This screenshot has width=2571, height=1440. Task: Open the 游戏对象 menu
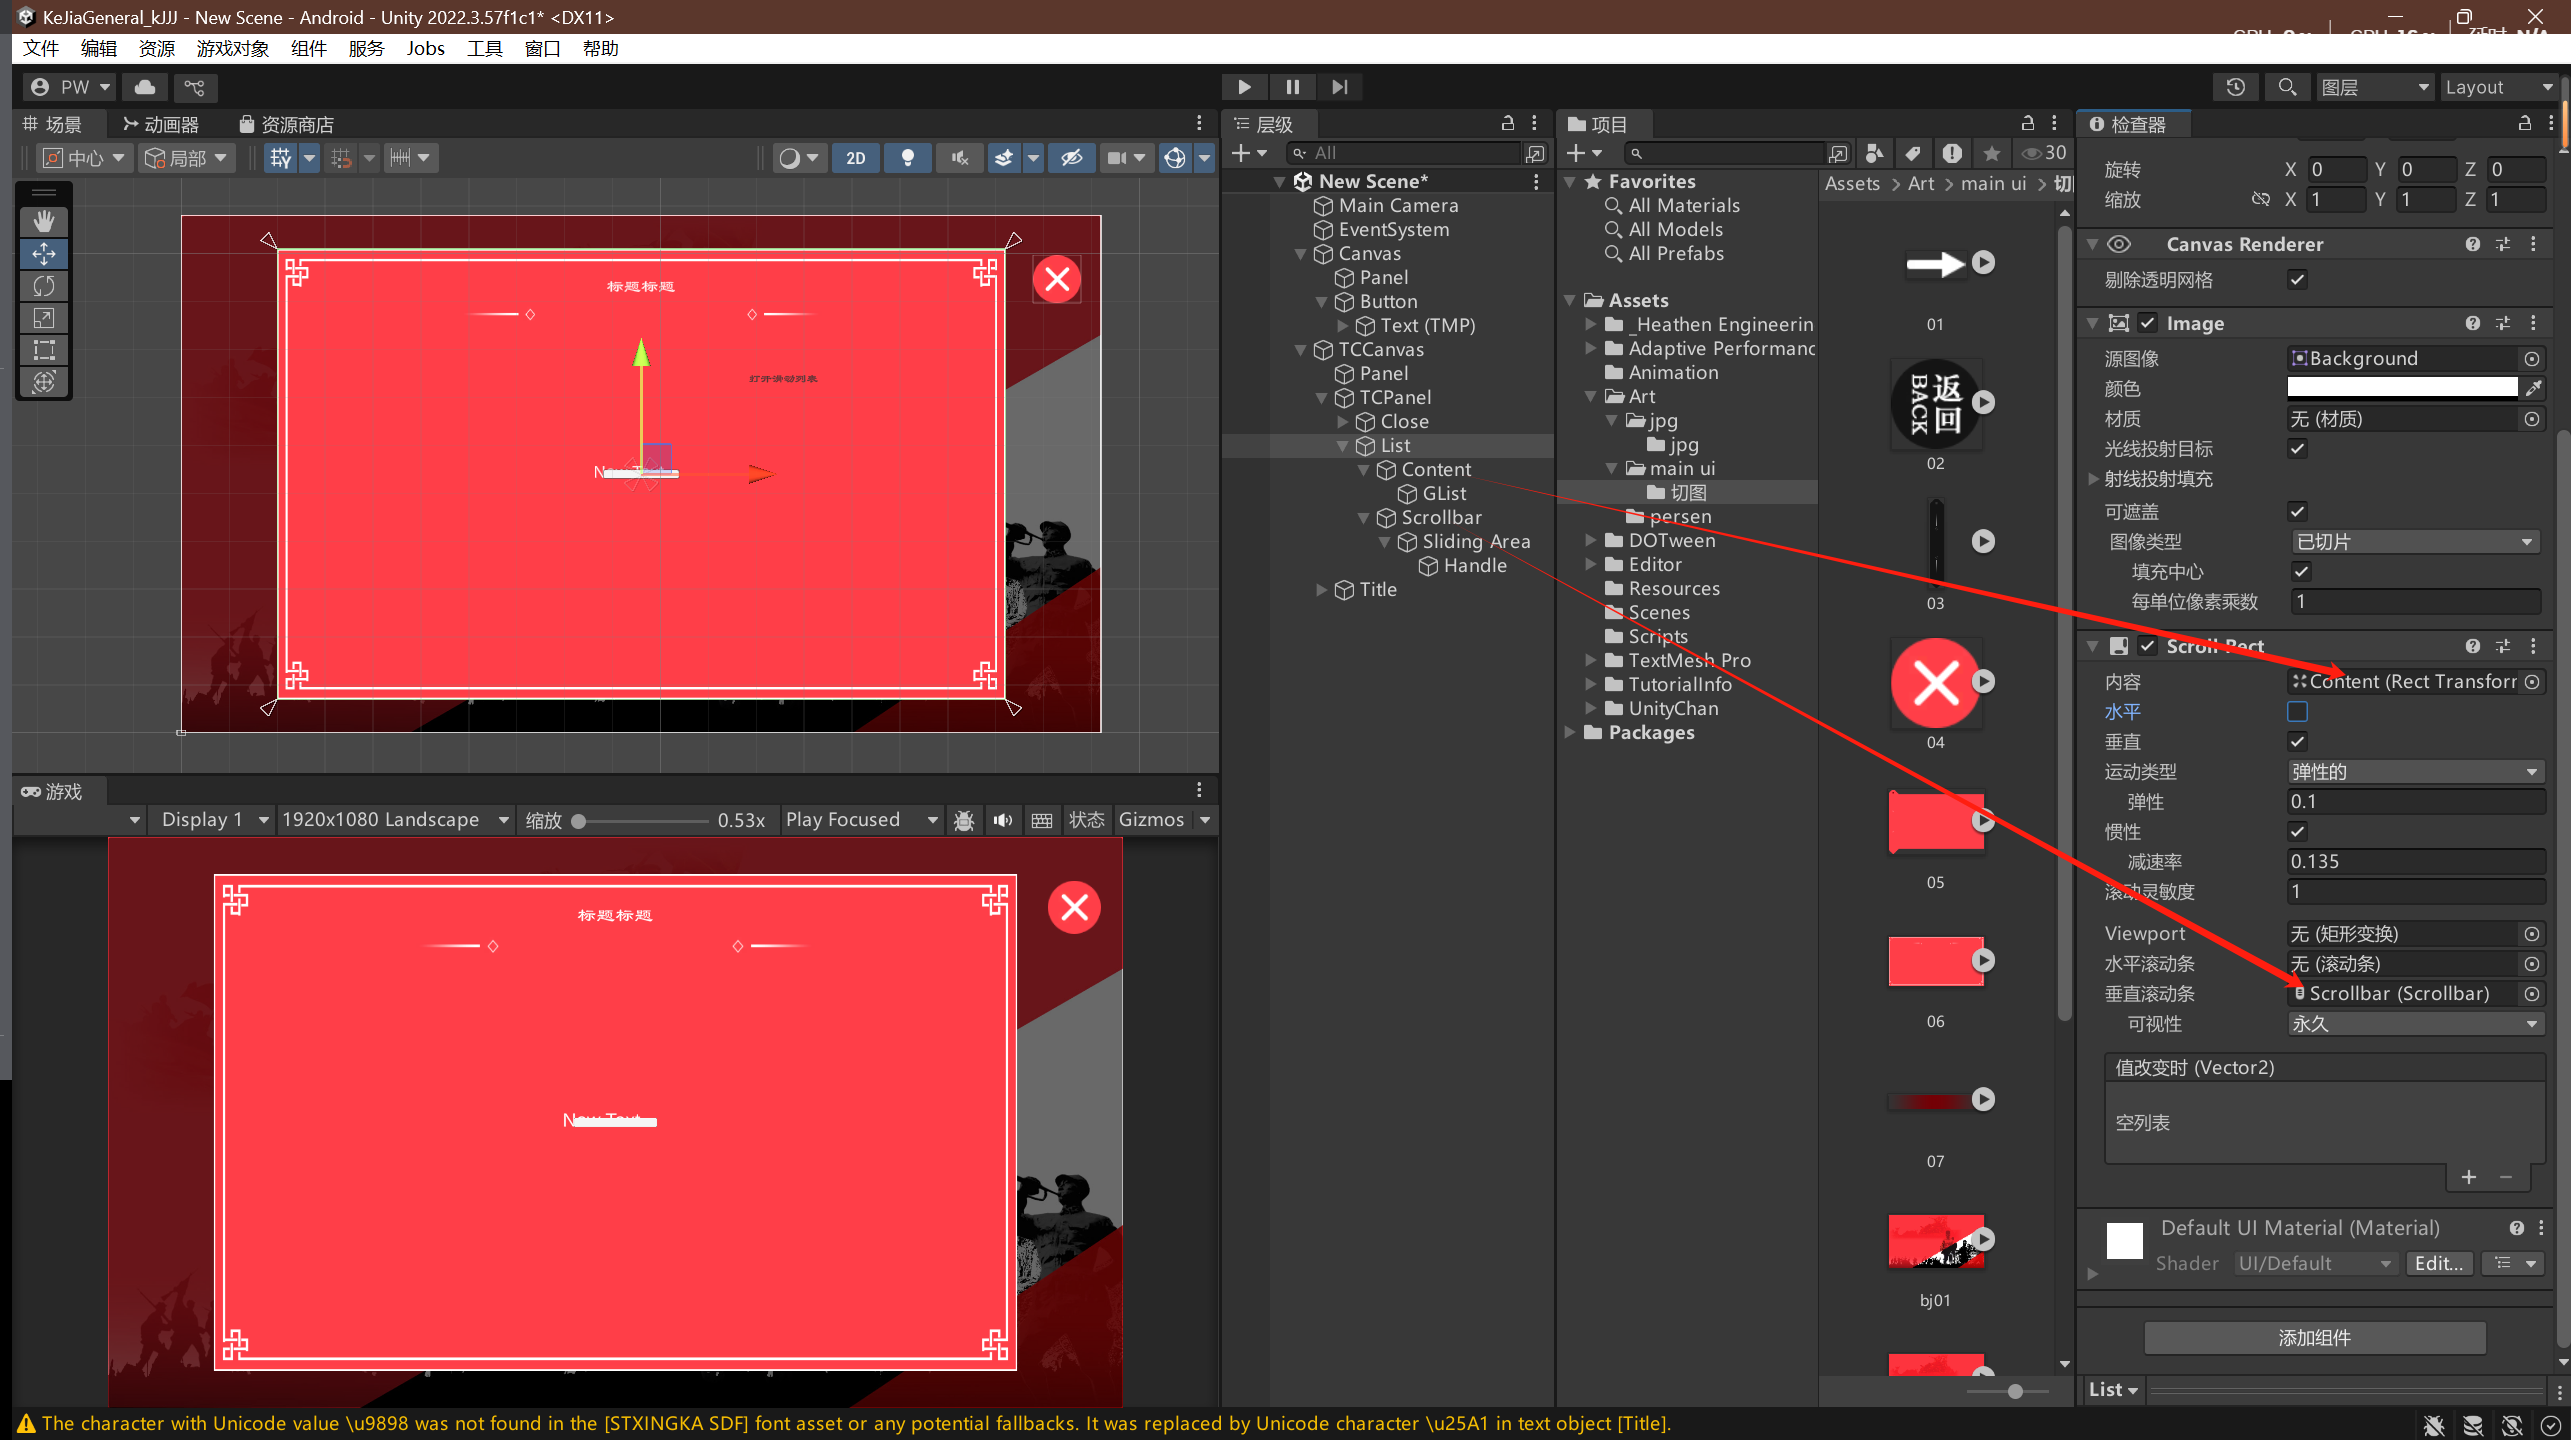[x=232, y=48]
